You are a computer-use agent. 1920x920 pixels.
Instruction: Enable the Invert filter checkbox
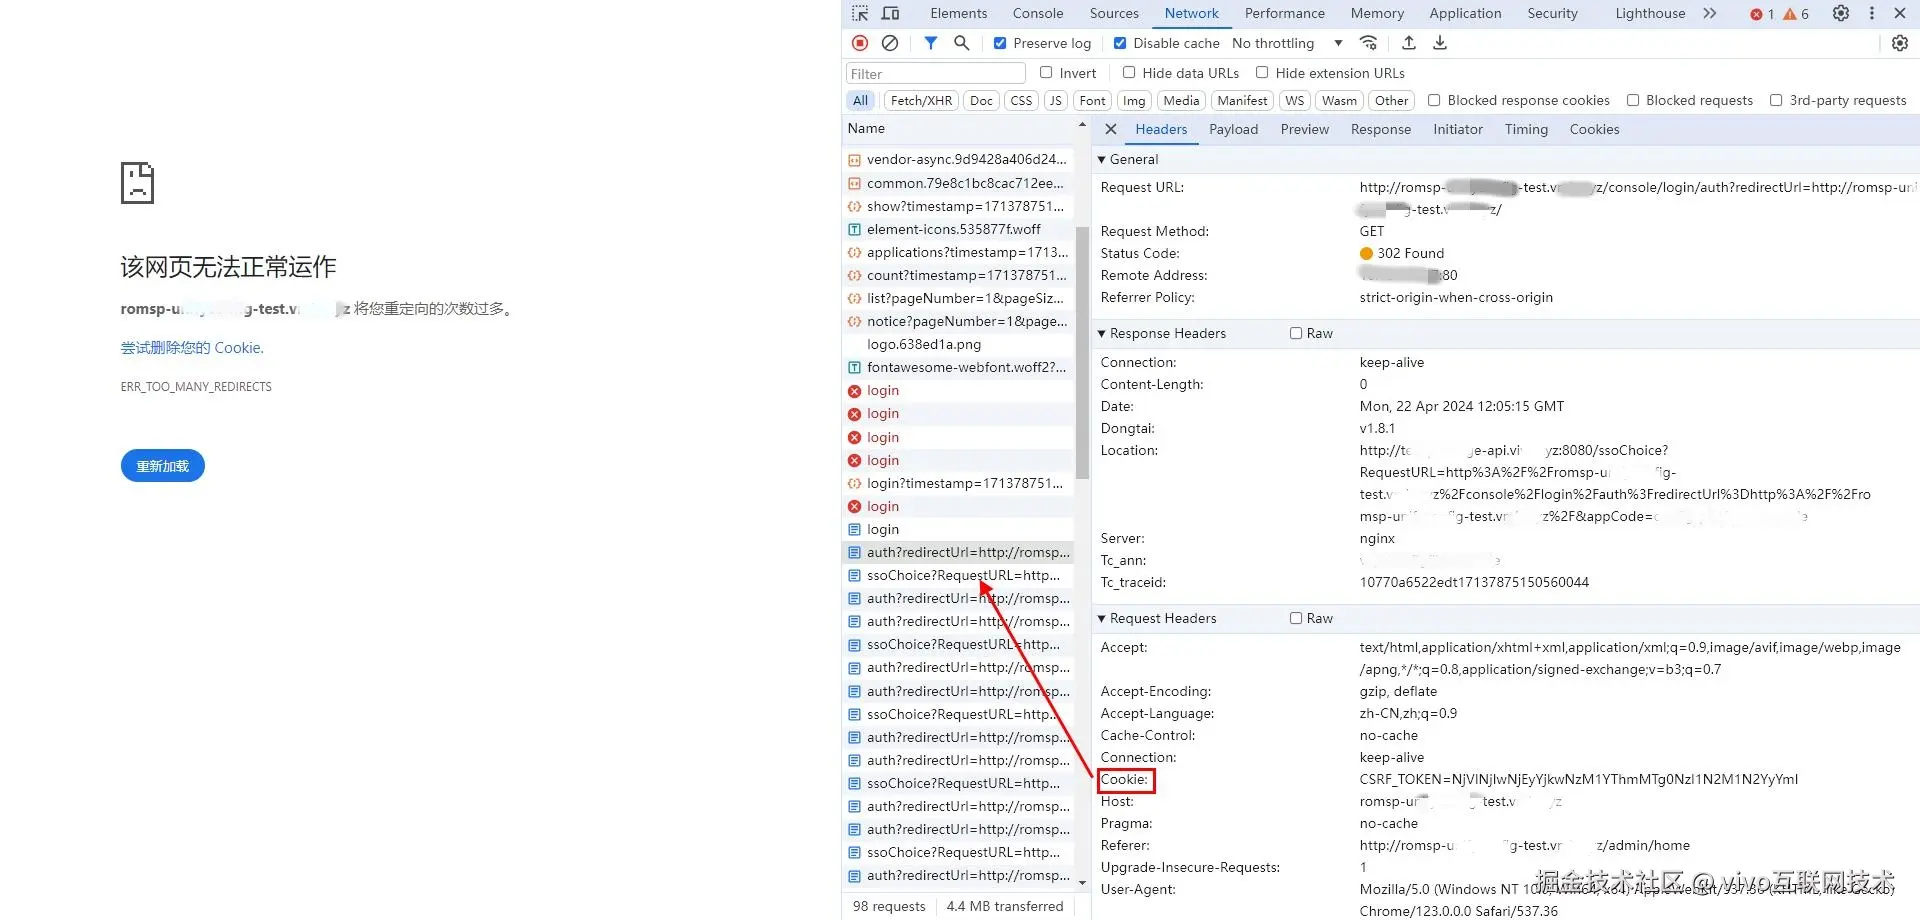(x=1046, y=73)
